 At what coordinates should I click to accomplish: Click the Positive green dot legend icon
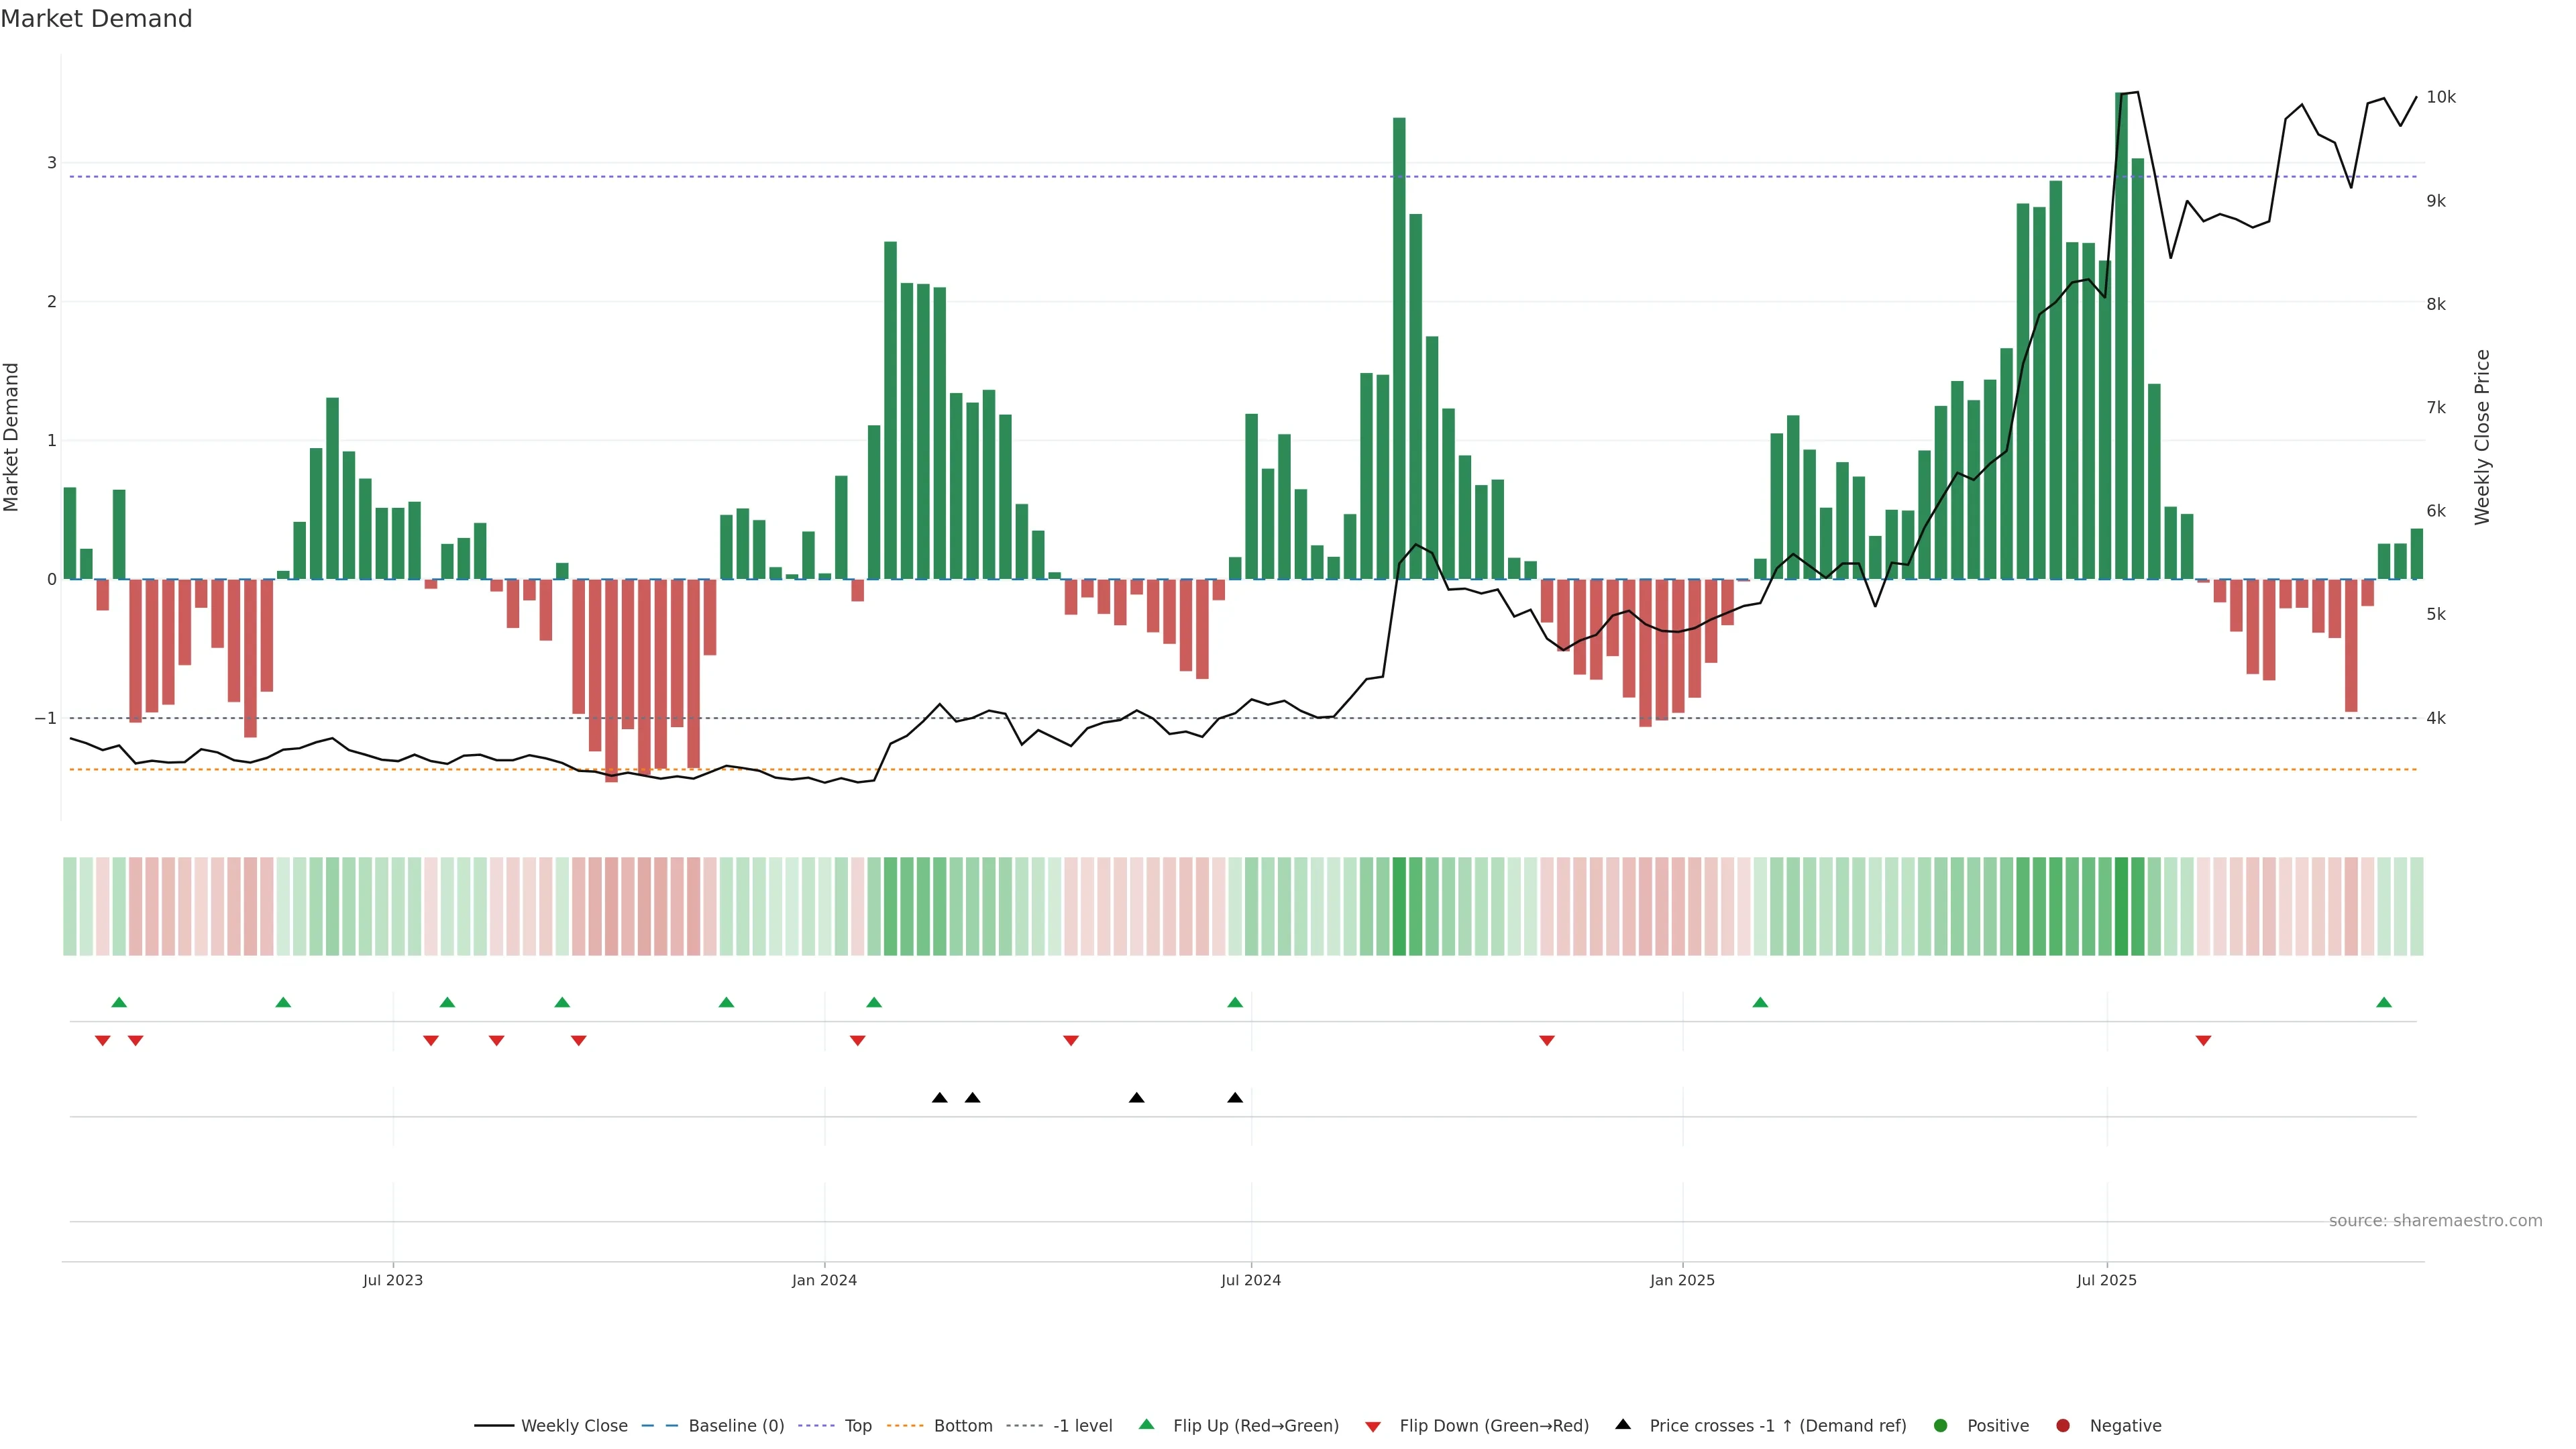coord(1941,1426)
